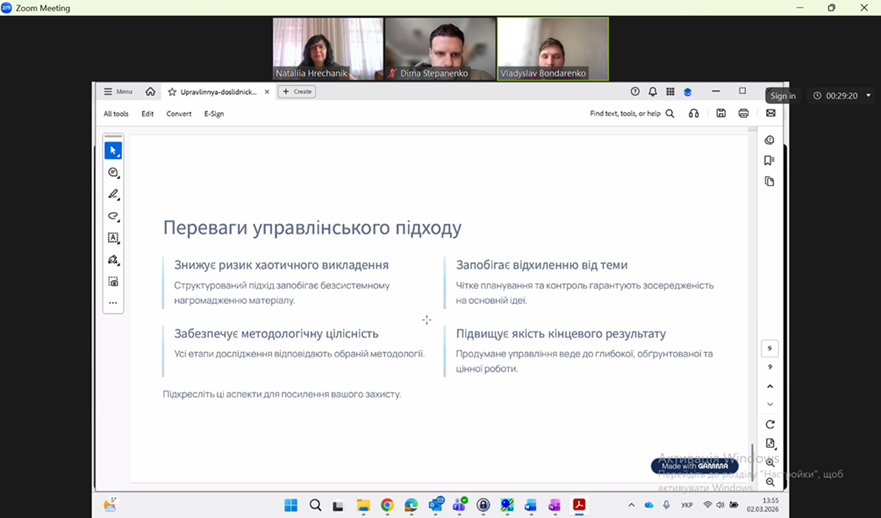
Task: Go to the next page with down chevron
Action: (770, 404)
